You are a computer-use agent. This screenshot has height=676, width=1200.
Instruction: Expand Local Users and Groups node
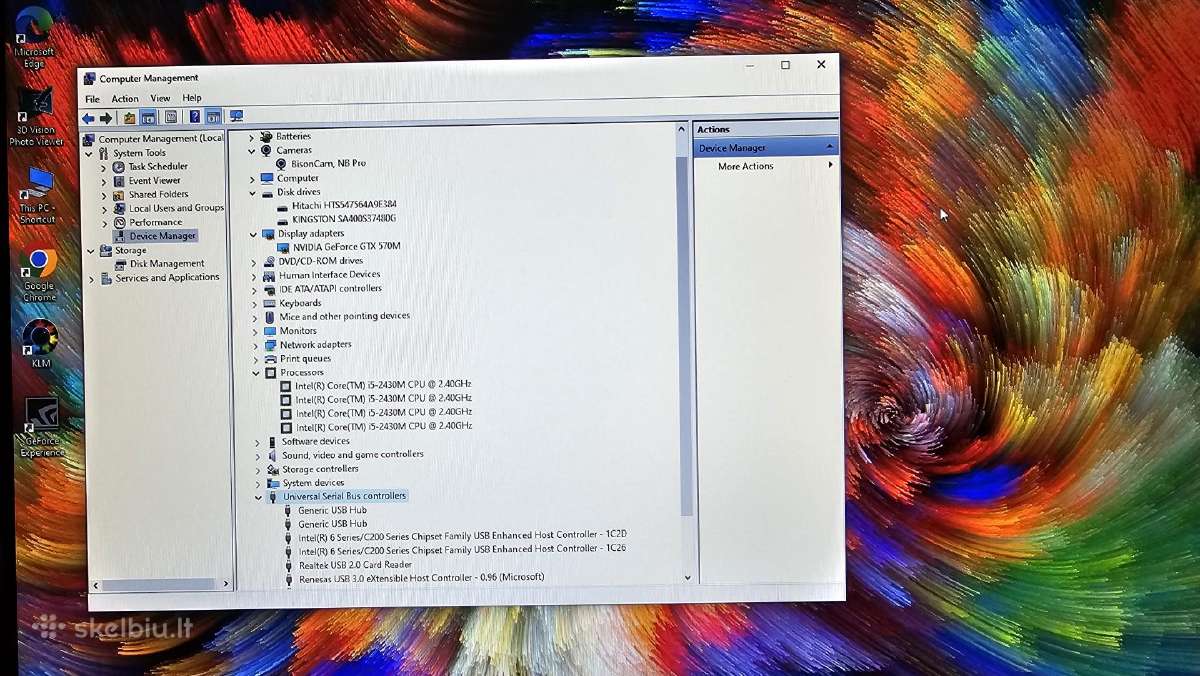103,209
